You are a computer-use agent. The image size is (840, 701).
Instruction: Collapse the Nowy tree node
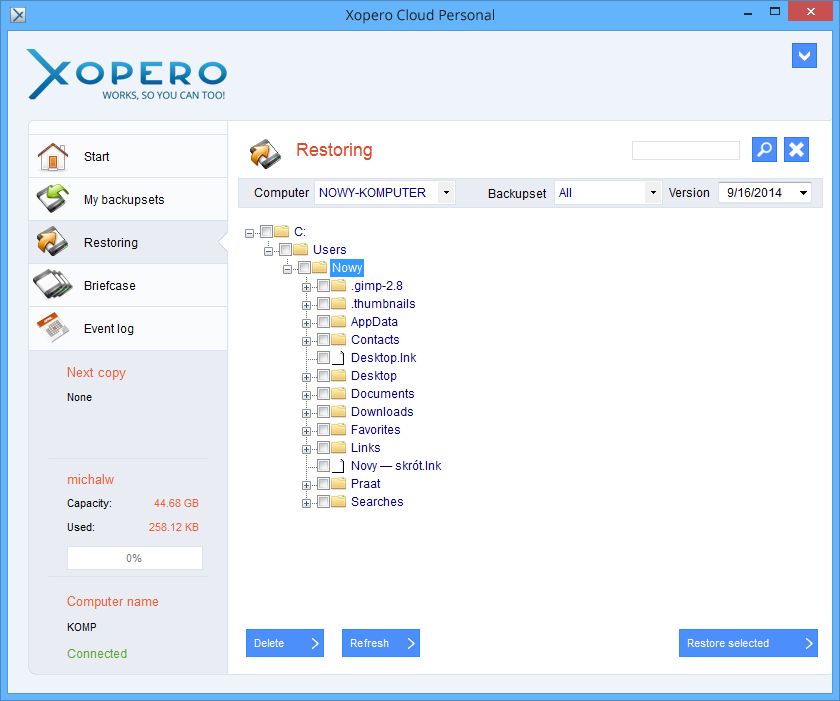tap(288, 269)
